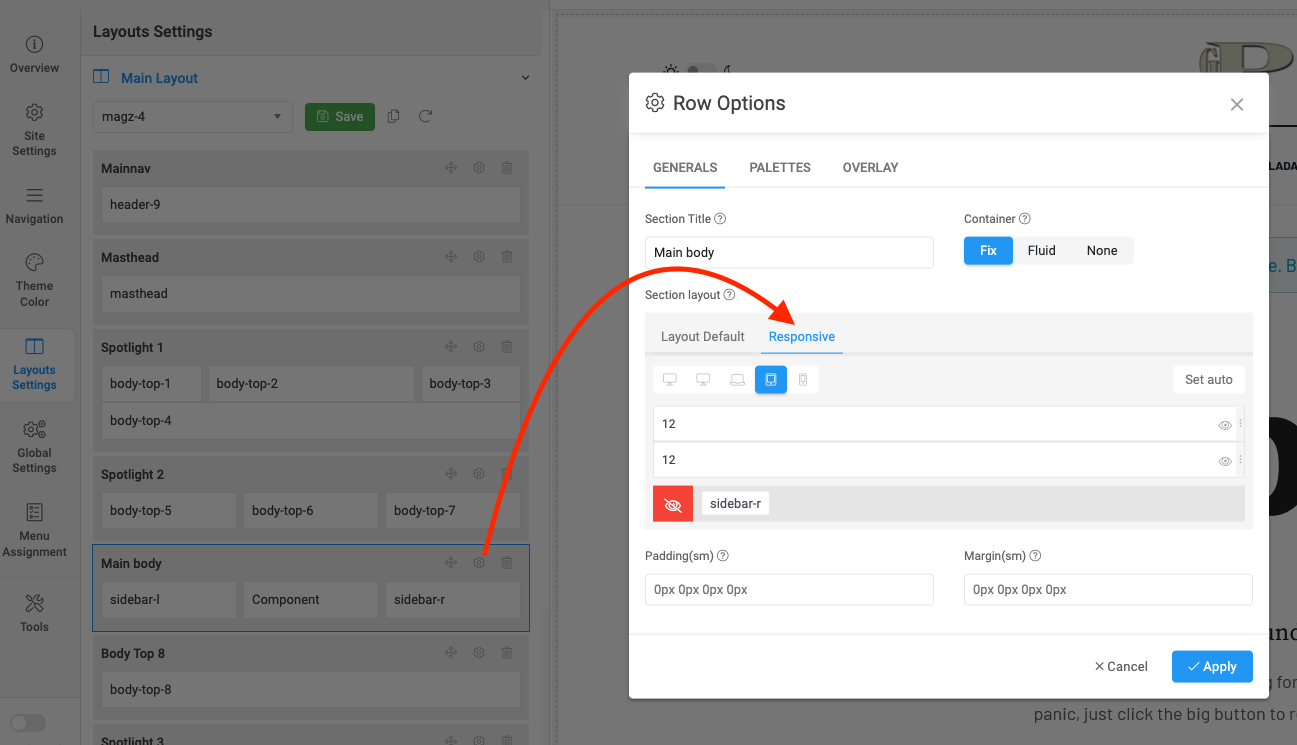Toggle the switch at the sidebar bottom
The width and height of the screenshot is (1297, 745).
[28, 723]
